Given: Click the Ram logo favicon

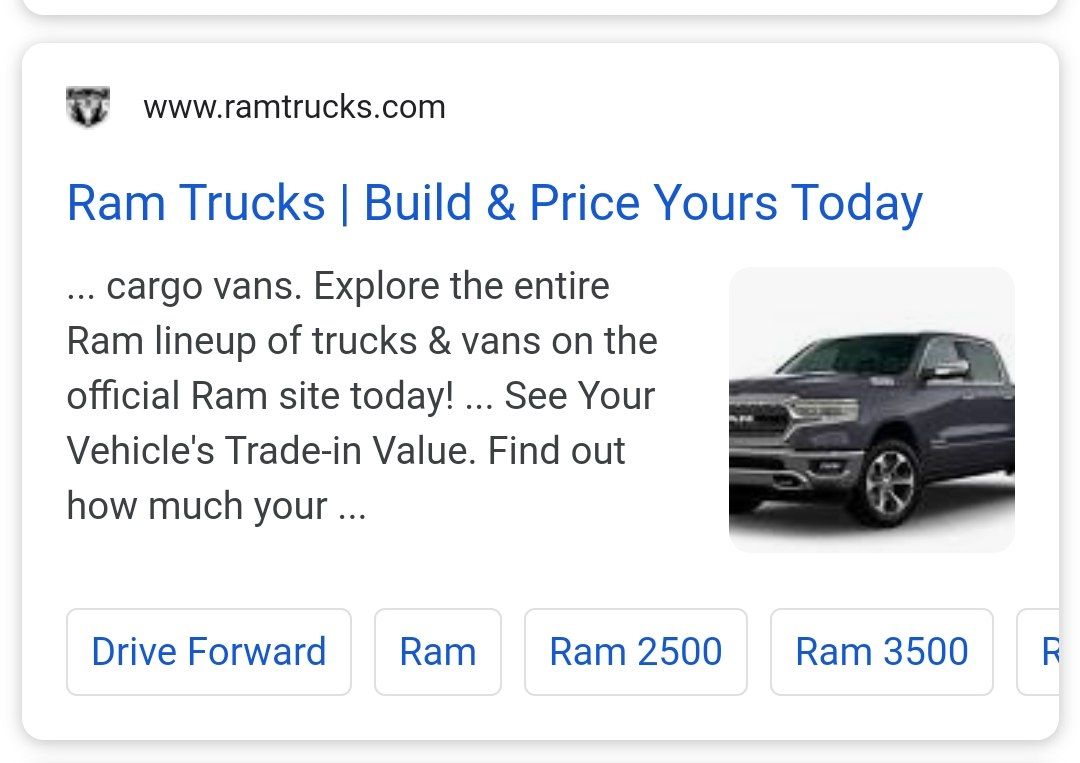Looking at the screenshot, I should [x=87, y=106].
